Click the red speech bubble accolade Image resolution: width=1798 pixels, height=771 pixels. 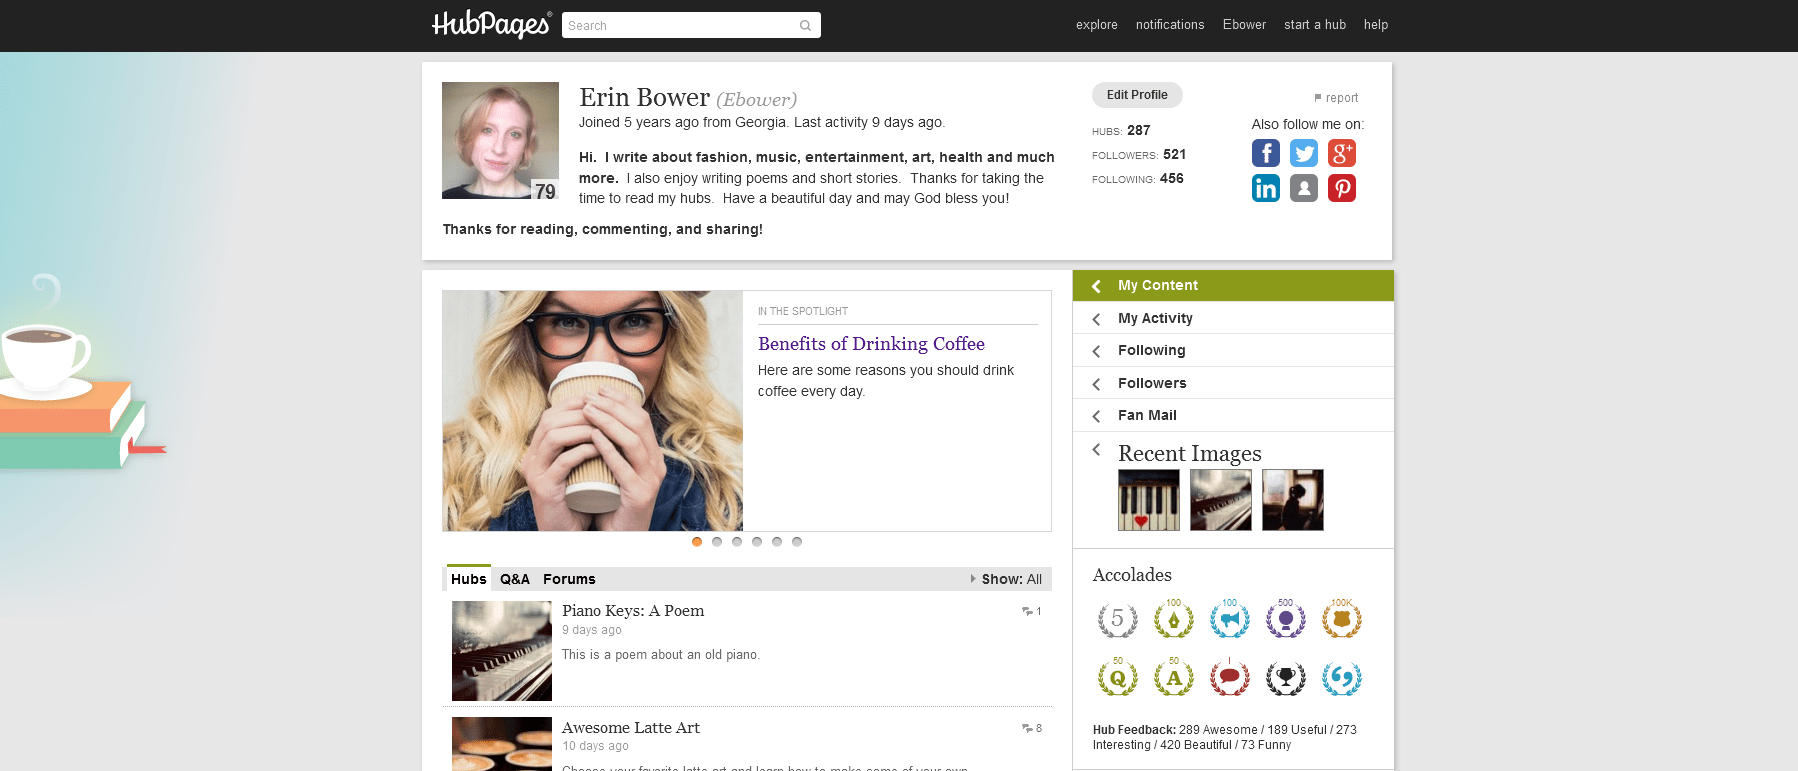[1230, 678]
